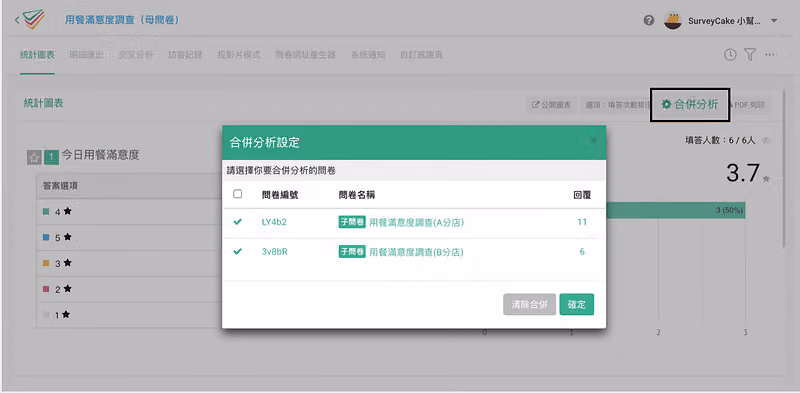Viewport: 800px width, 393px height.
Task: Click the average score 3.7
Action: tap(743, 174)
